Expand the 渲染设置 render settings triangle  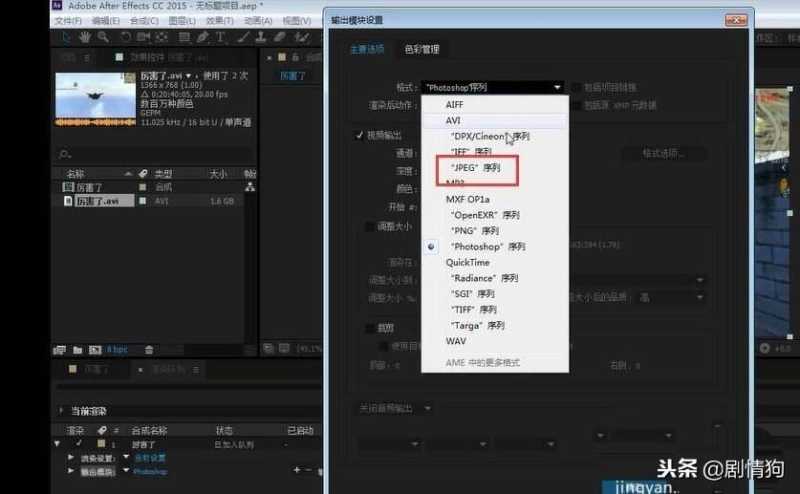[x=71, y=457]
